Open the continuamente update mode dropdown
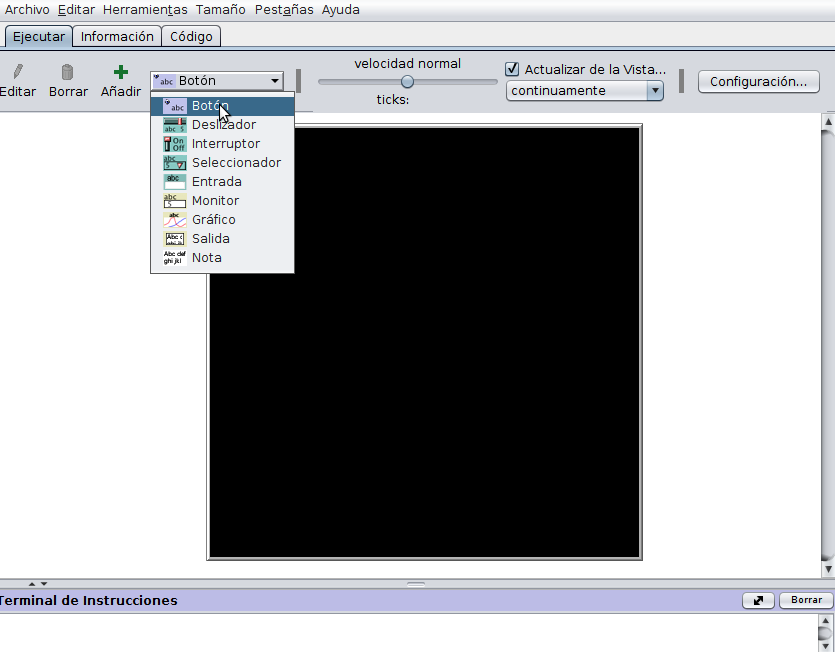835x652 pixels. point(585,91)
